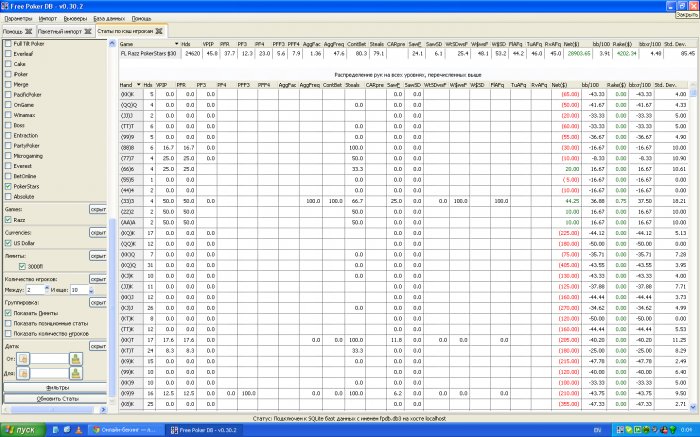Launch VLC from the quick launch bar
This screenshot has width=700, height=437.
tap(78, 430)
